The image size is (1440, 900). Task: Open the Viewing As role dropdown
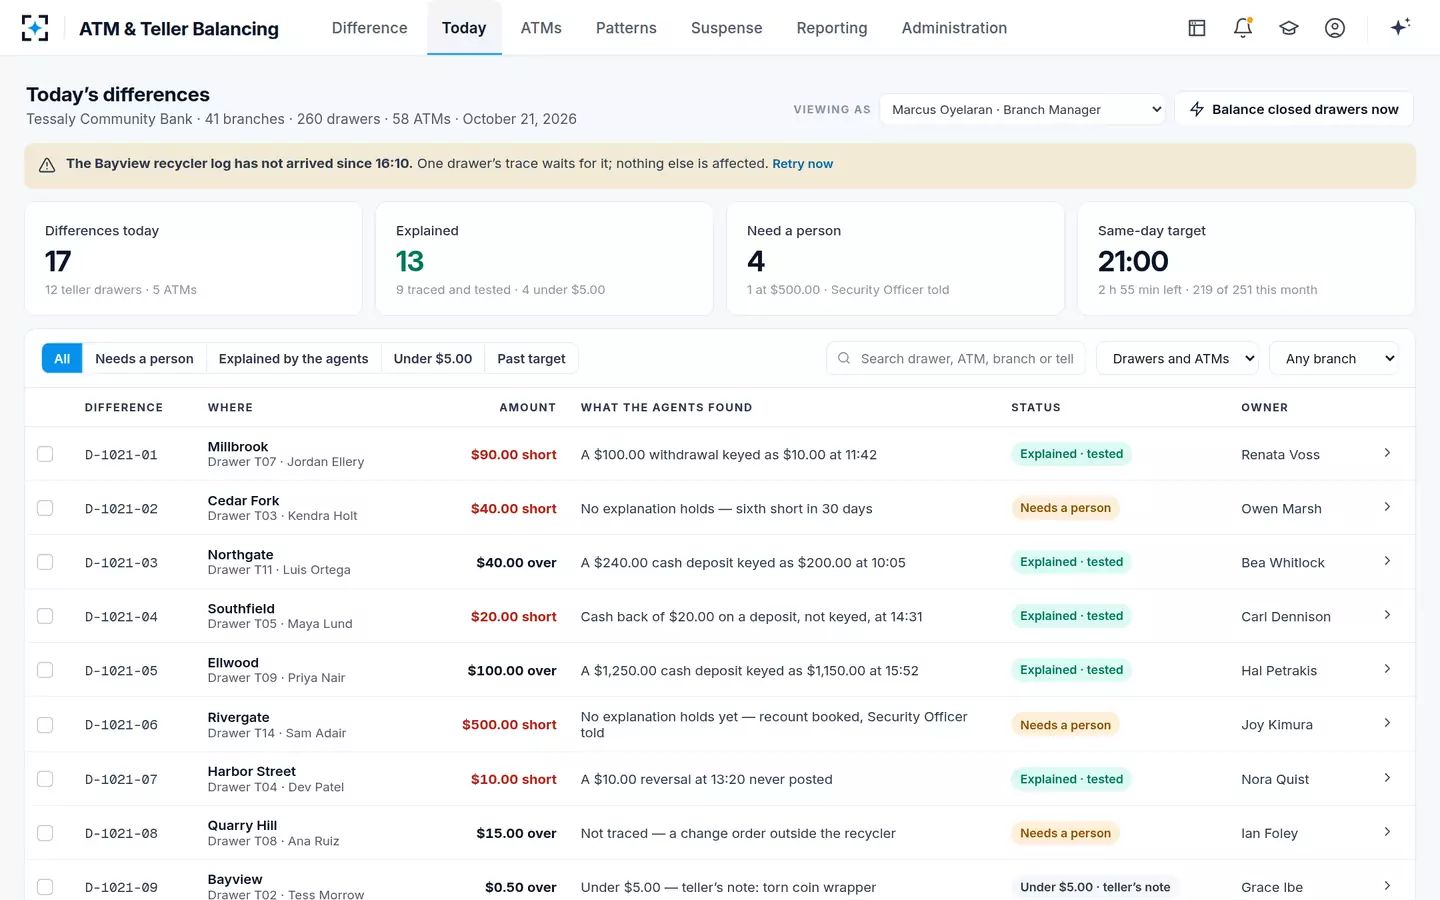[x=1023, y=109]
